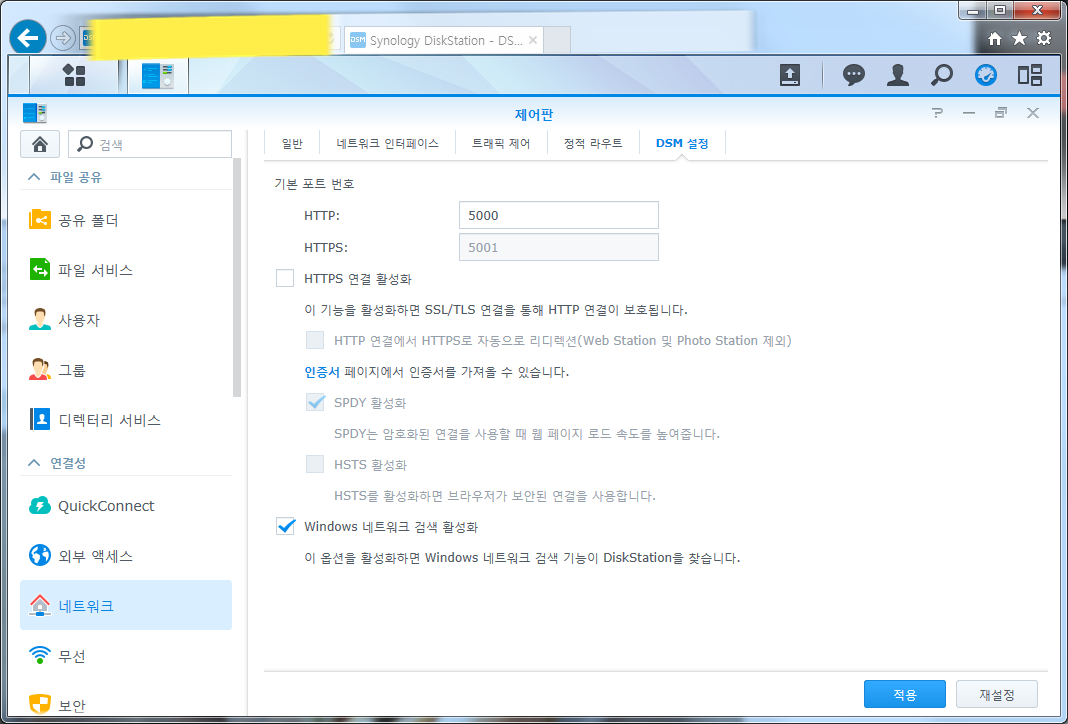
Task: Open help with the question mark icon
Action: click(937, 112)
